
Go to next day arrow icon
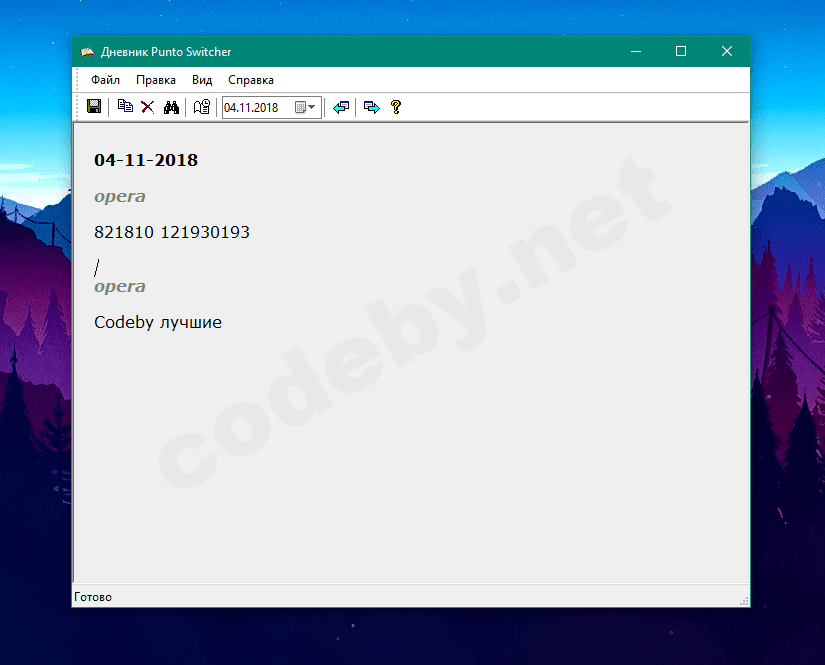point(372,107)
